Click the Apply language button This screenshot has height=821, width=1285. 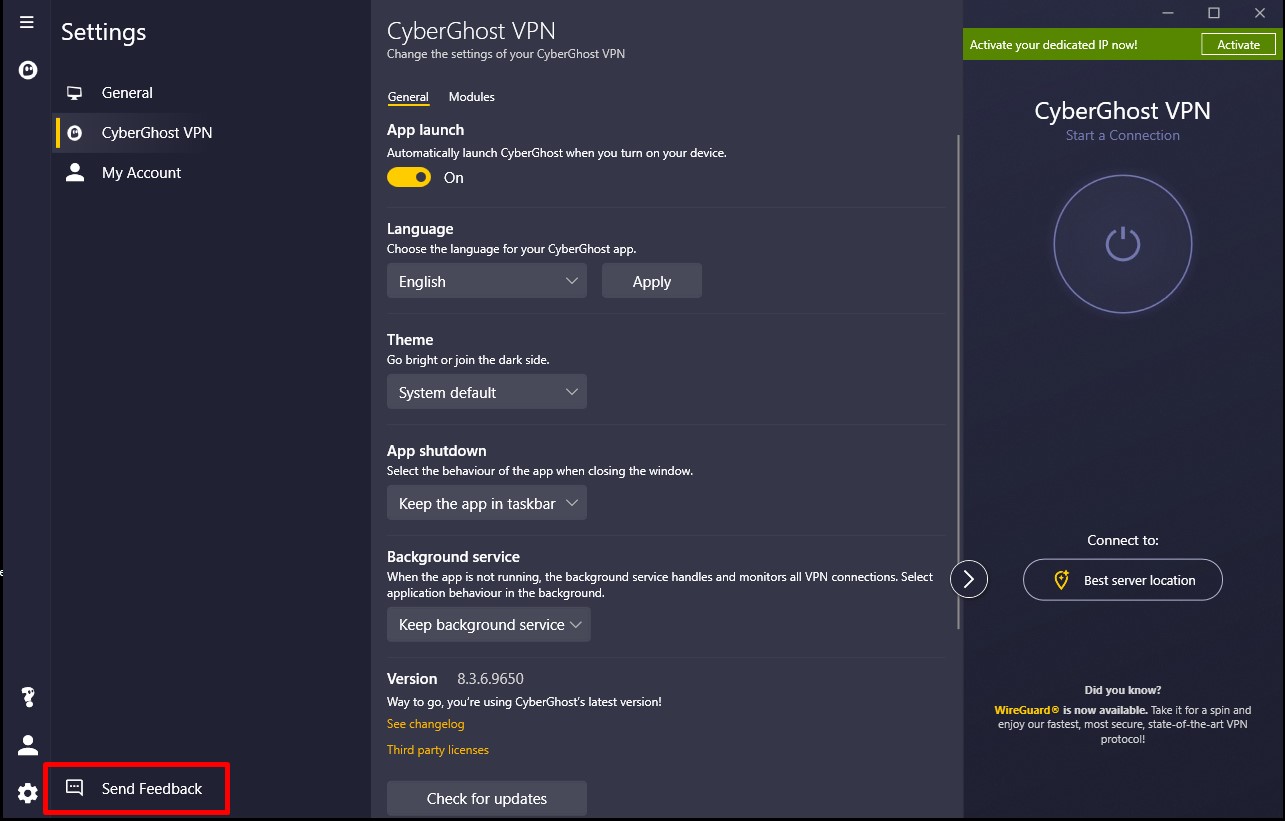pos(652,281)
